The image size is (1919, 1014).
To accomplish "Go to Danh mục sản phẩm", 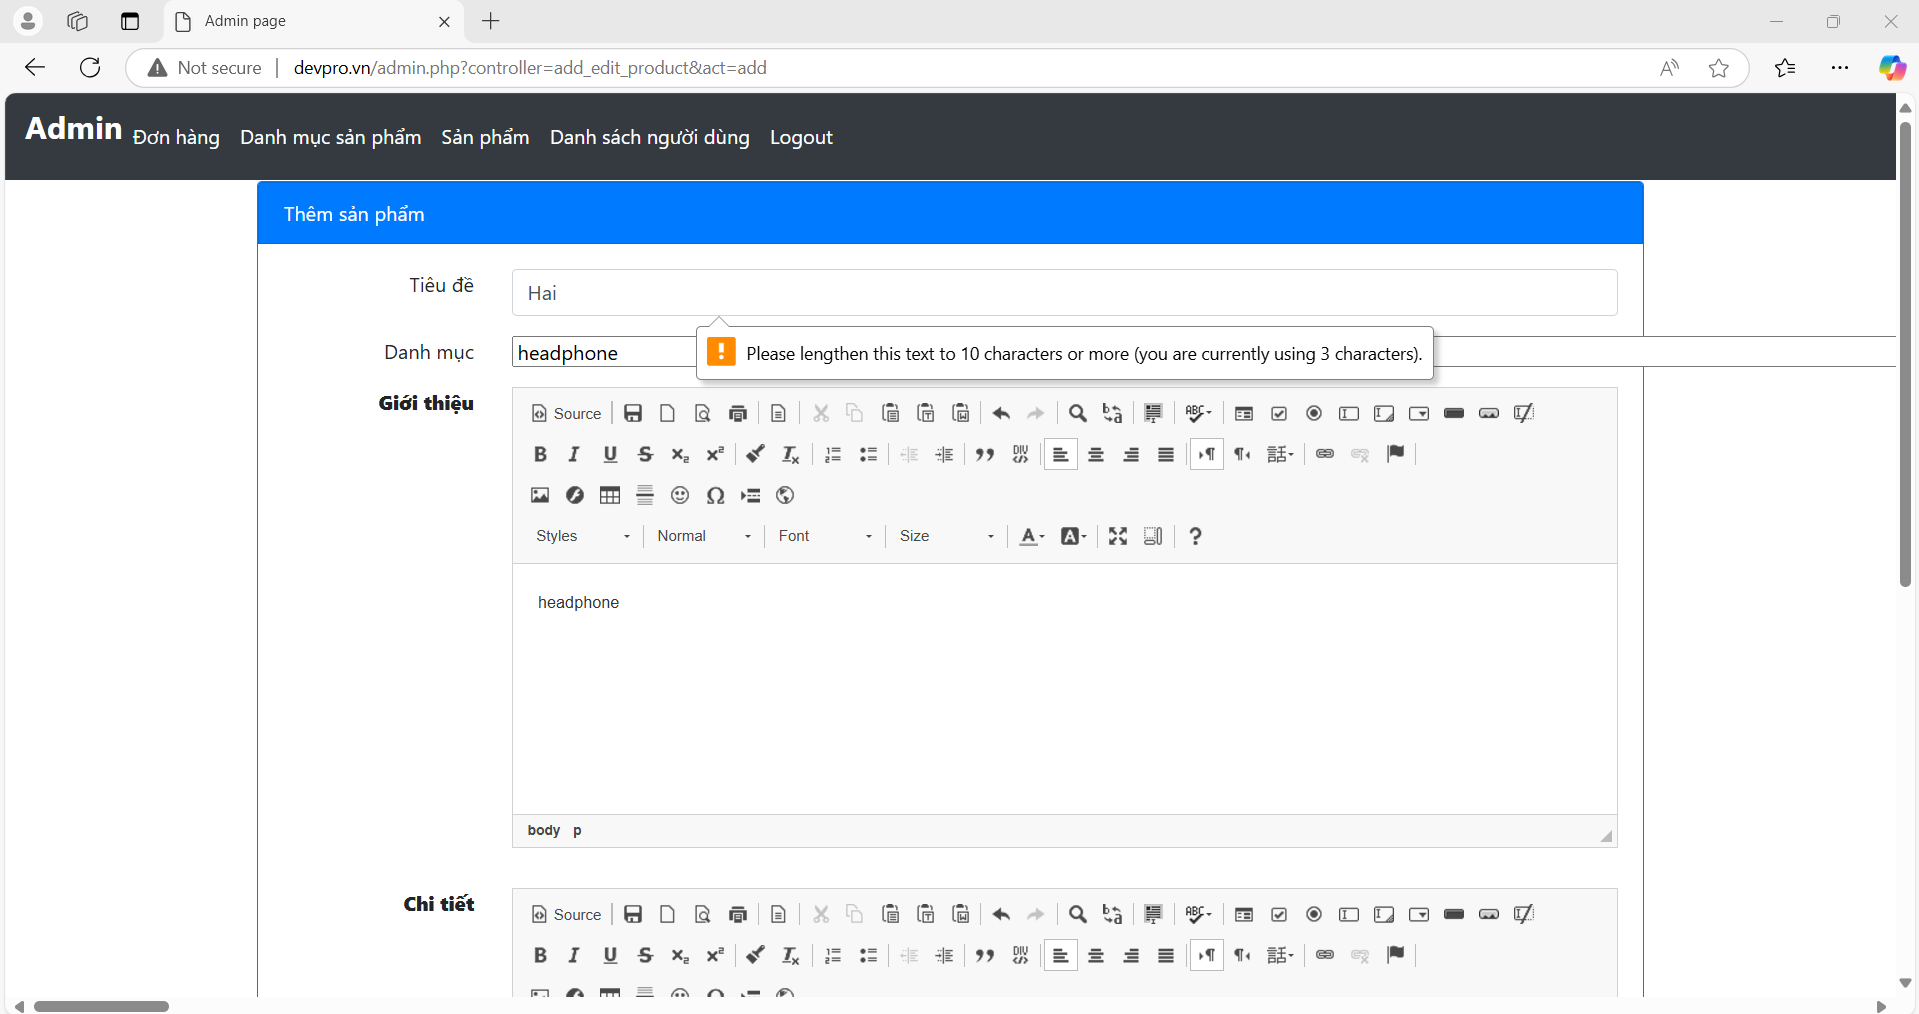I will pyautogui.click(x=330, y=138).
